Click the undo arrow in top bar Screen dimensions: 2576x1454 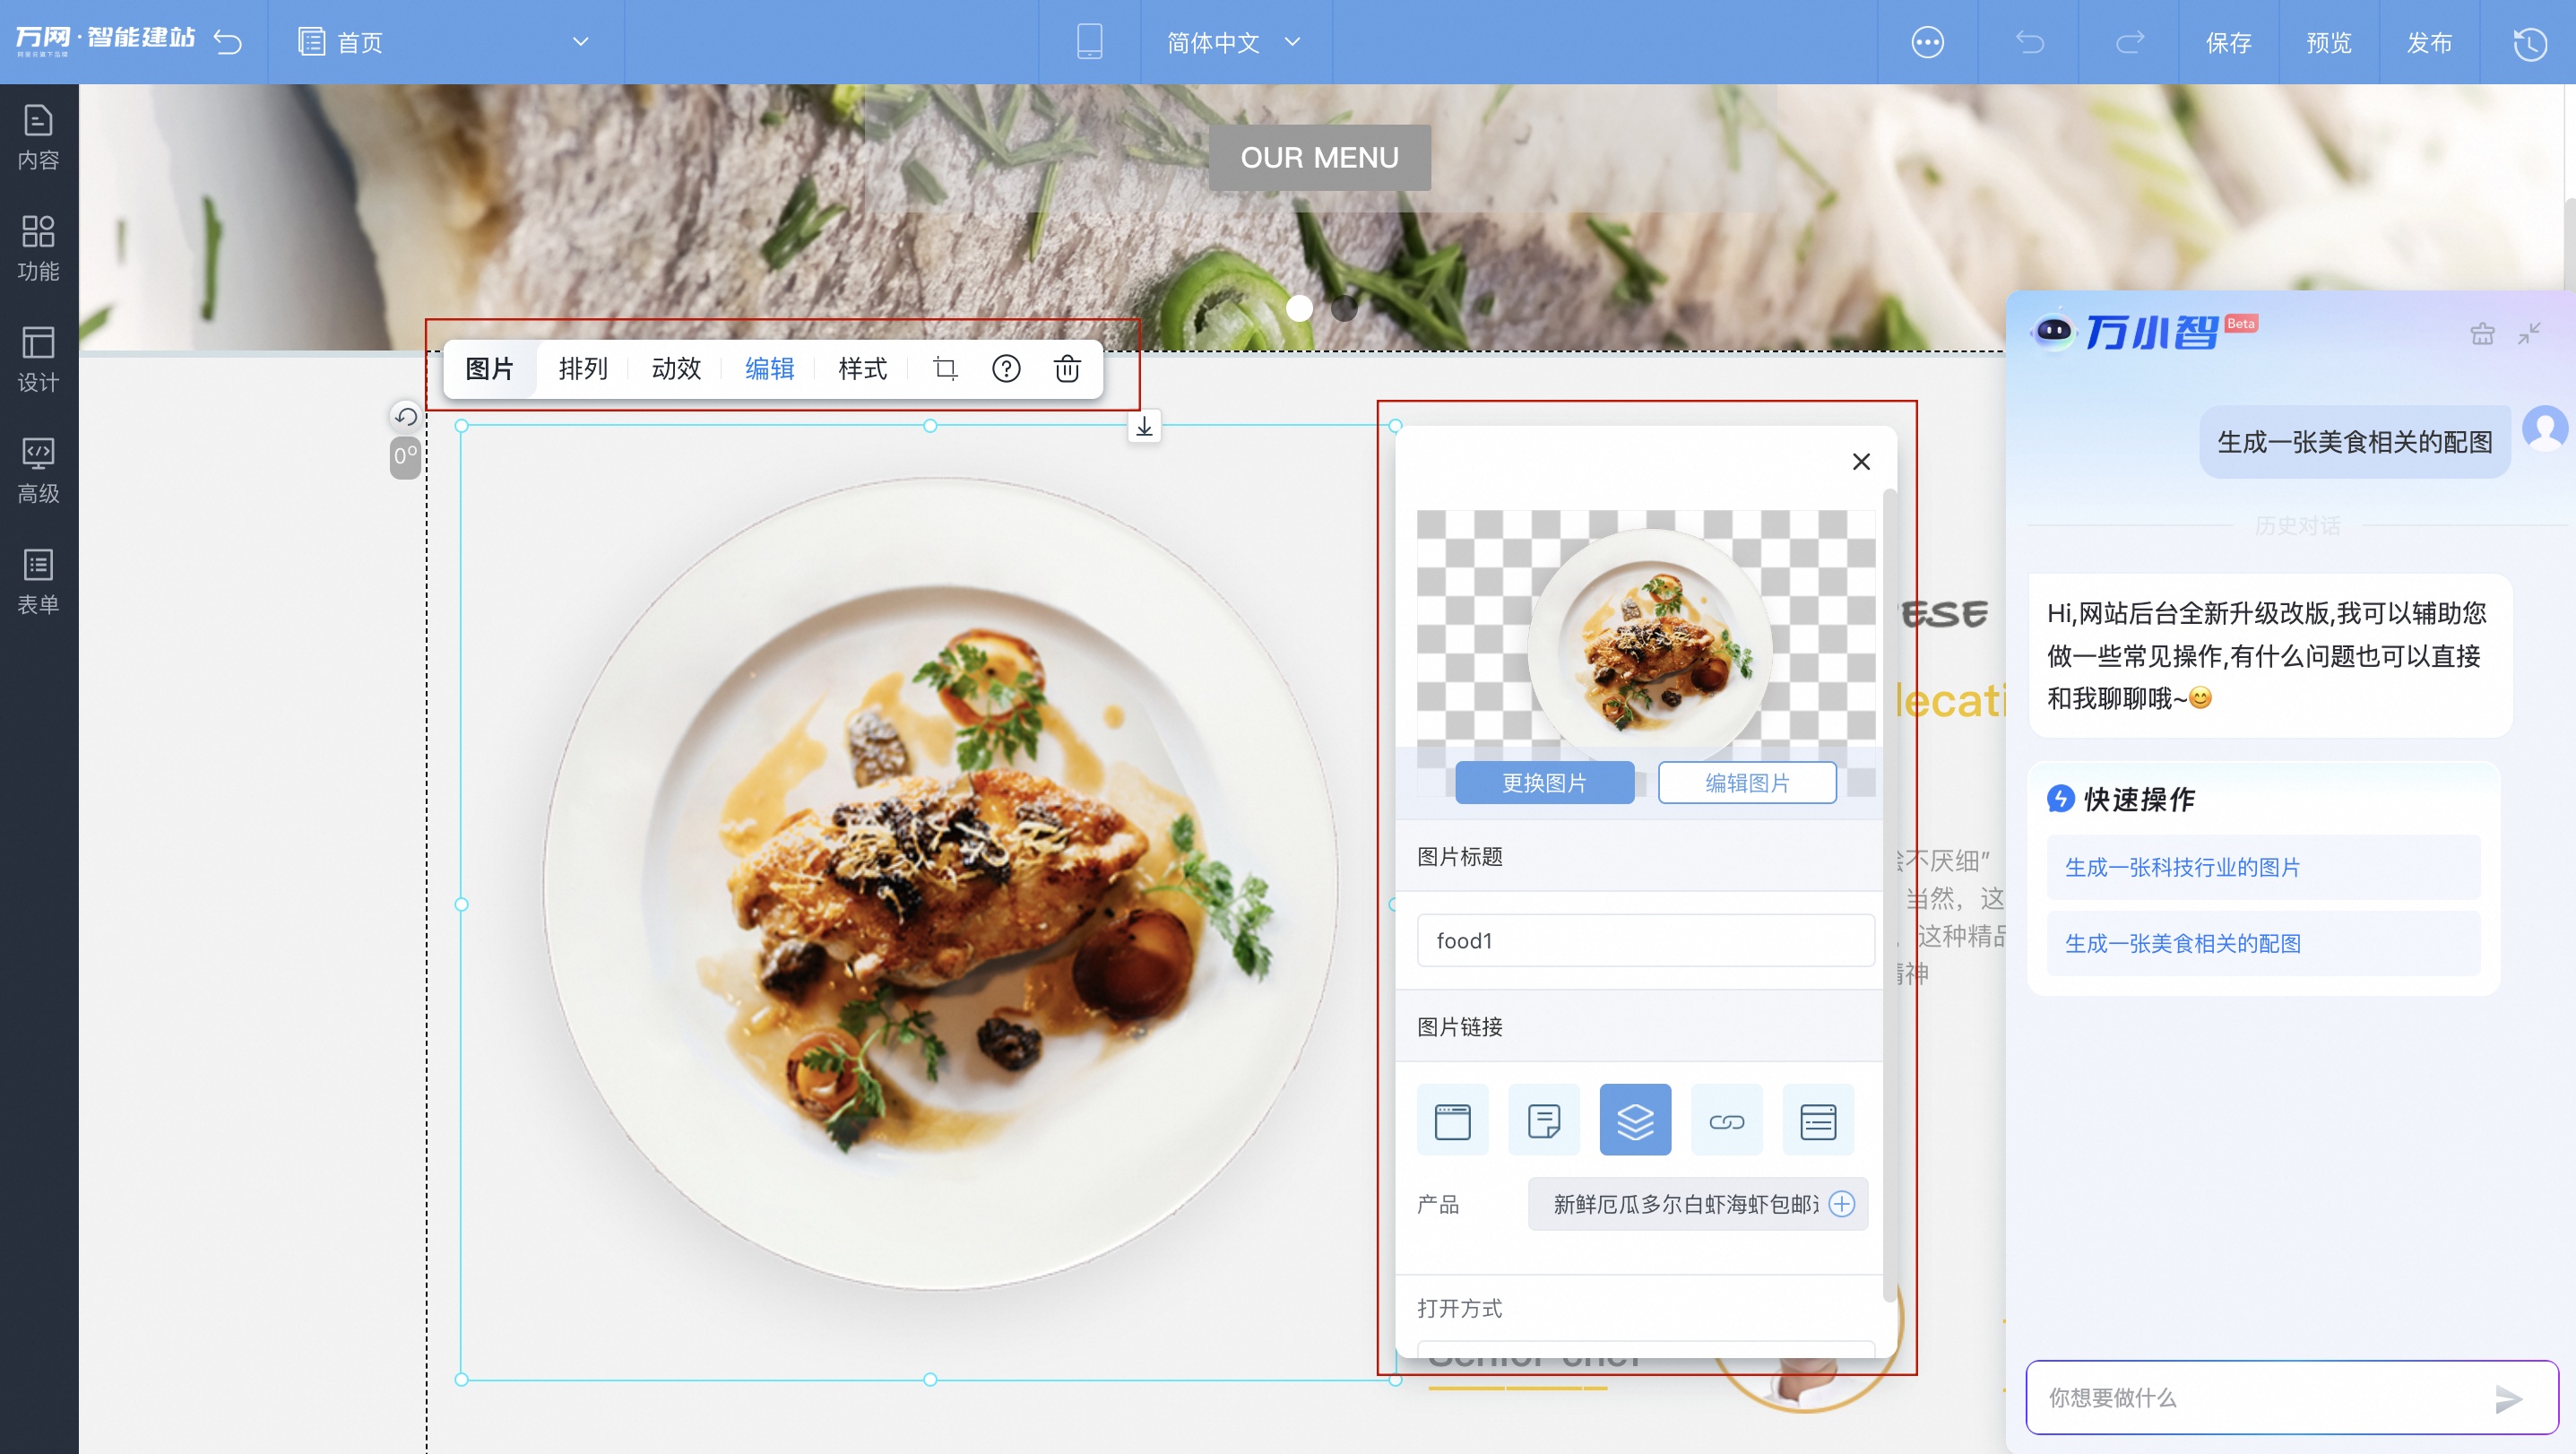2029,42
